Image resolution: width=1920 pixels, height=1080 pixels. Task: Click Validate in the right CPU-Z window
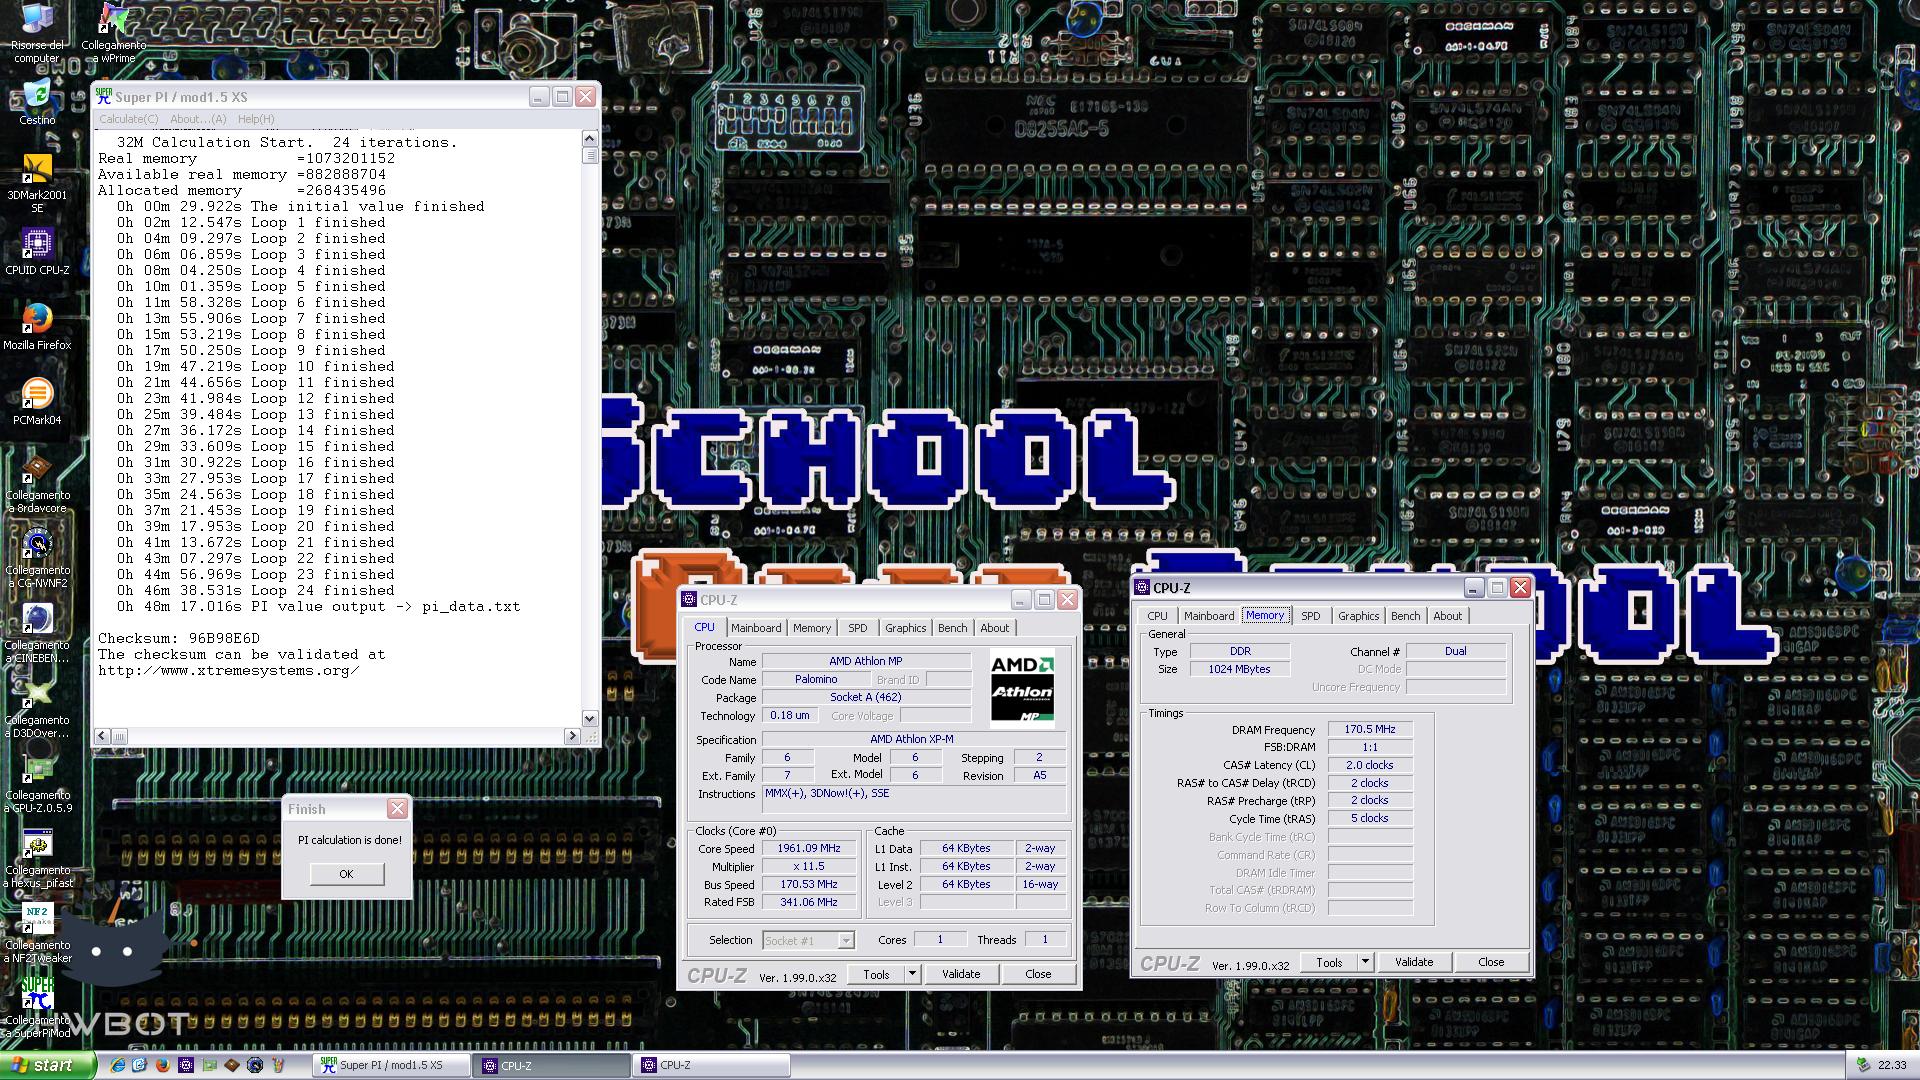[1414, 962]
